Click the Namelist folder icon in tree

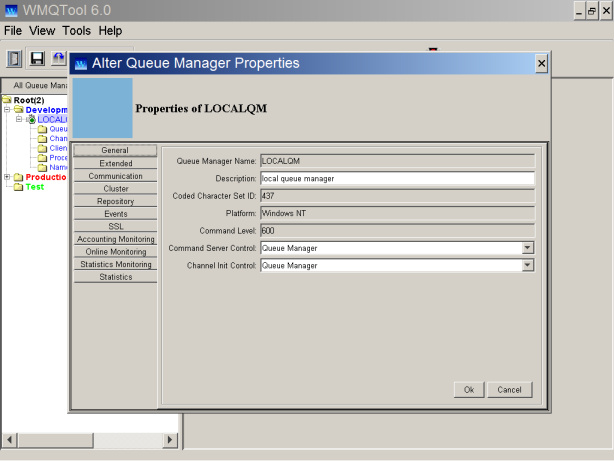42,167
